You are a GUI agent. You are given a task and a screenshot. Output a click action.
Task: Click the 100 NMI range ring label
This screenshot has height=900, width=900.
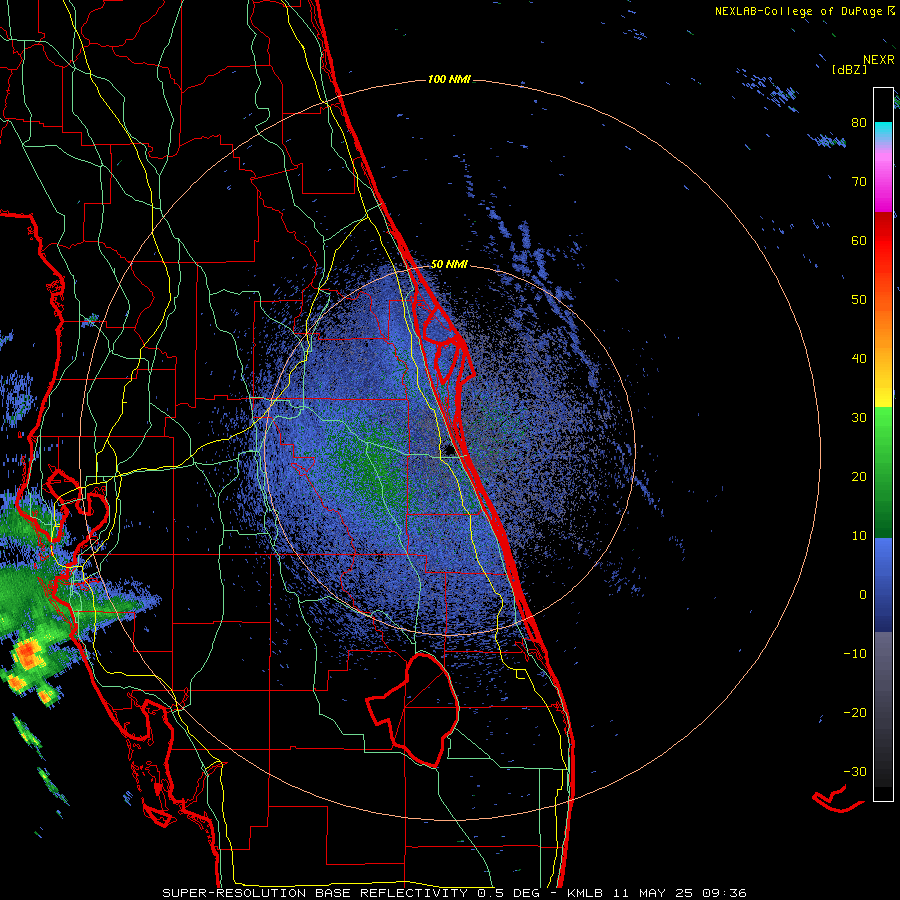449,79
